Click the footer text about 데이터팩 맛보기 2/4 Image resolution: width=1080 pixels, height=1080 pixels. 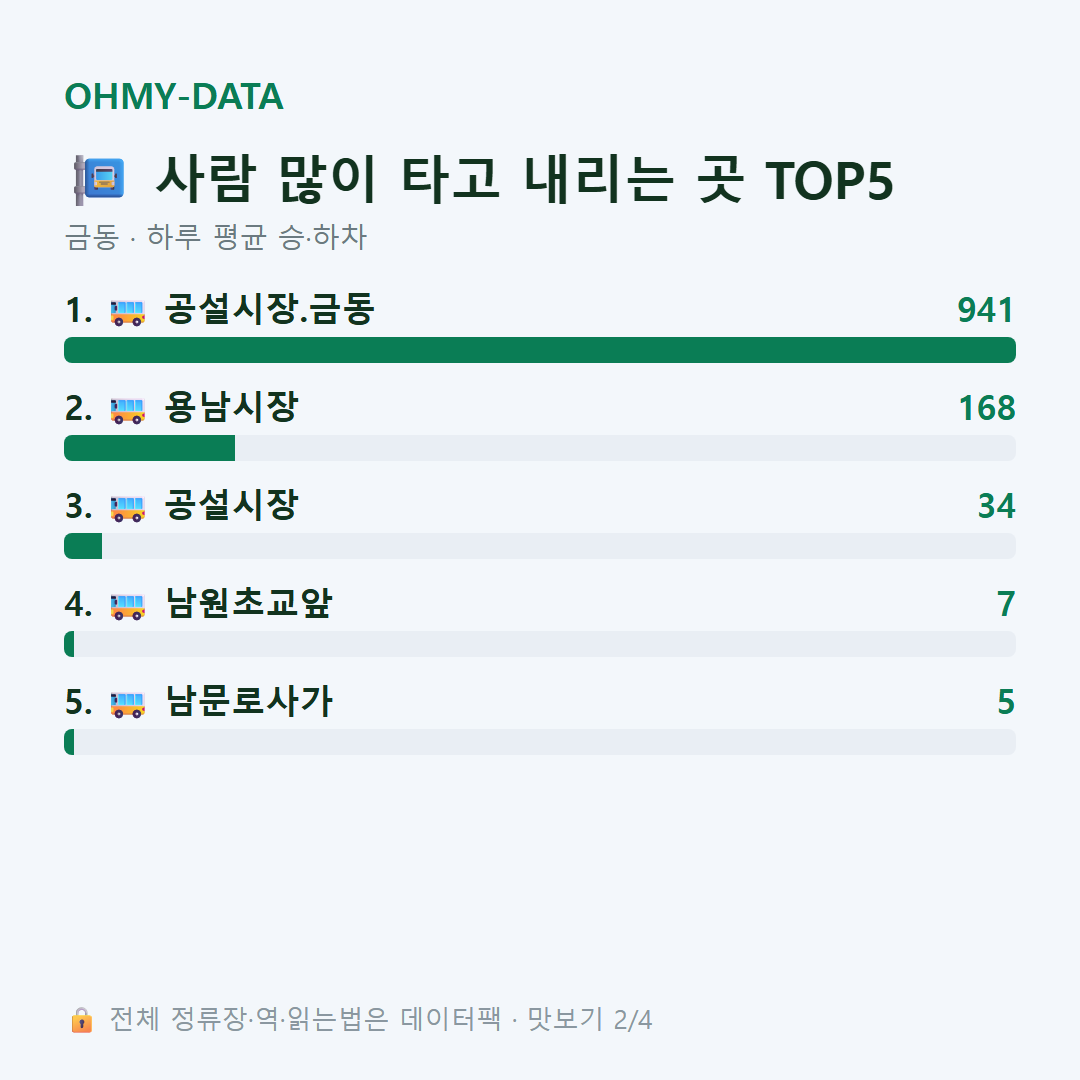[381, 1019]
